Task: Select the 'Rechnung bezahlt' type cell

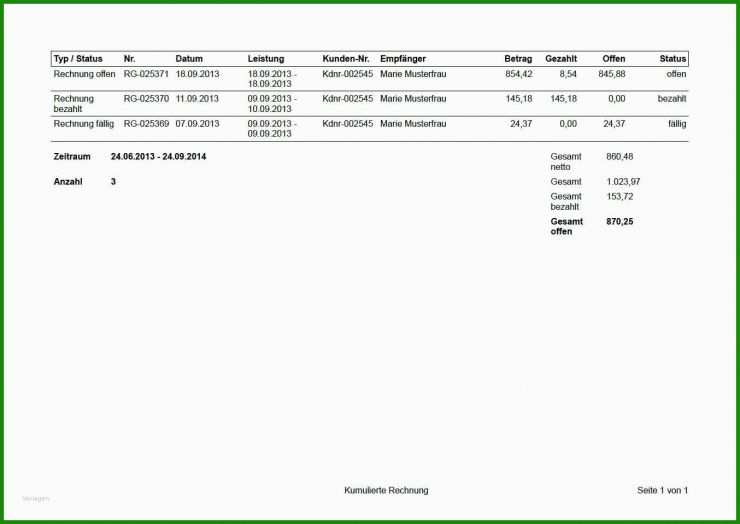Action: (74, 104)
